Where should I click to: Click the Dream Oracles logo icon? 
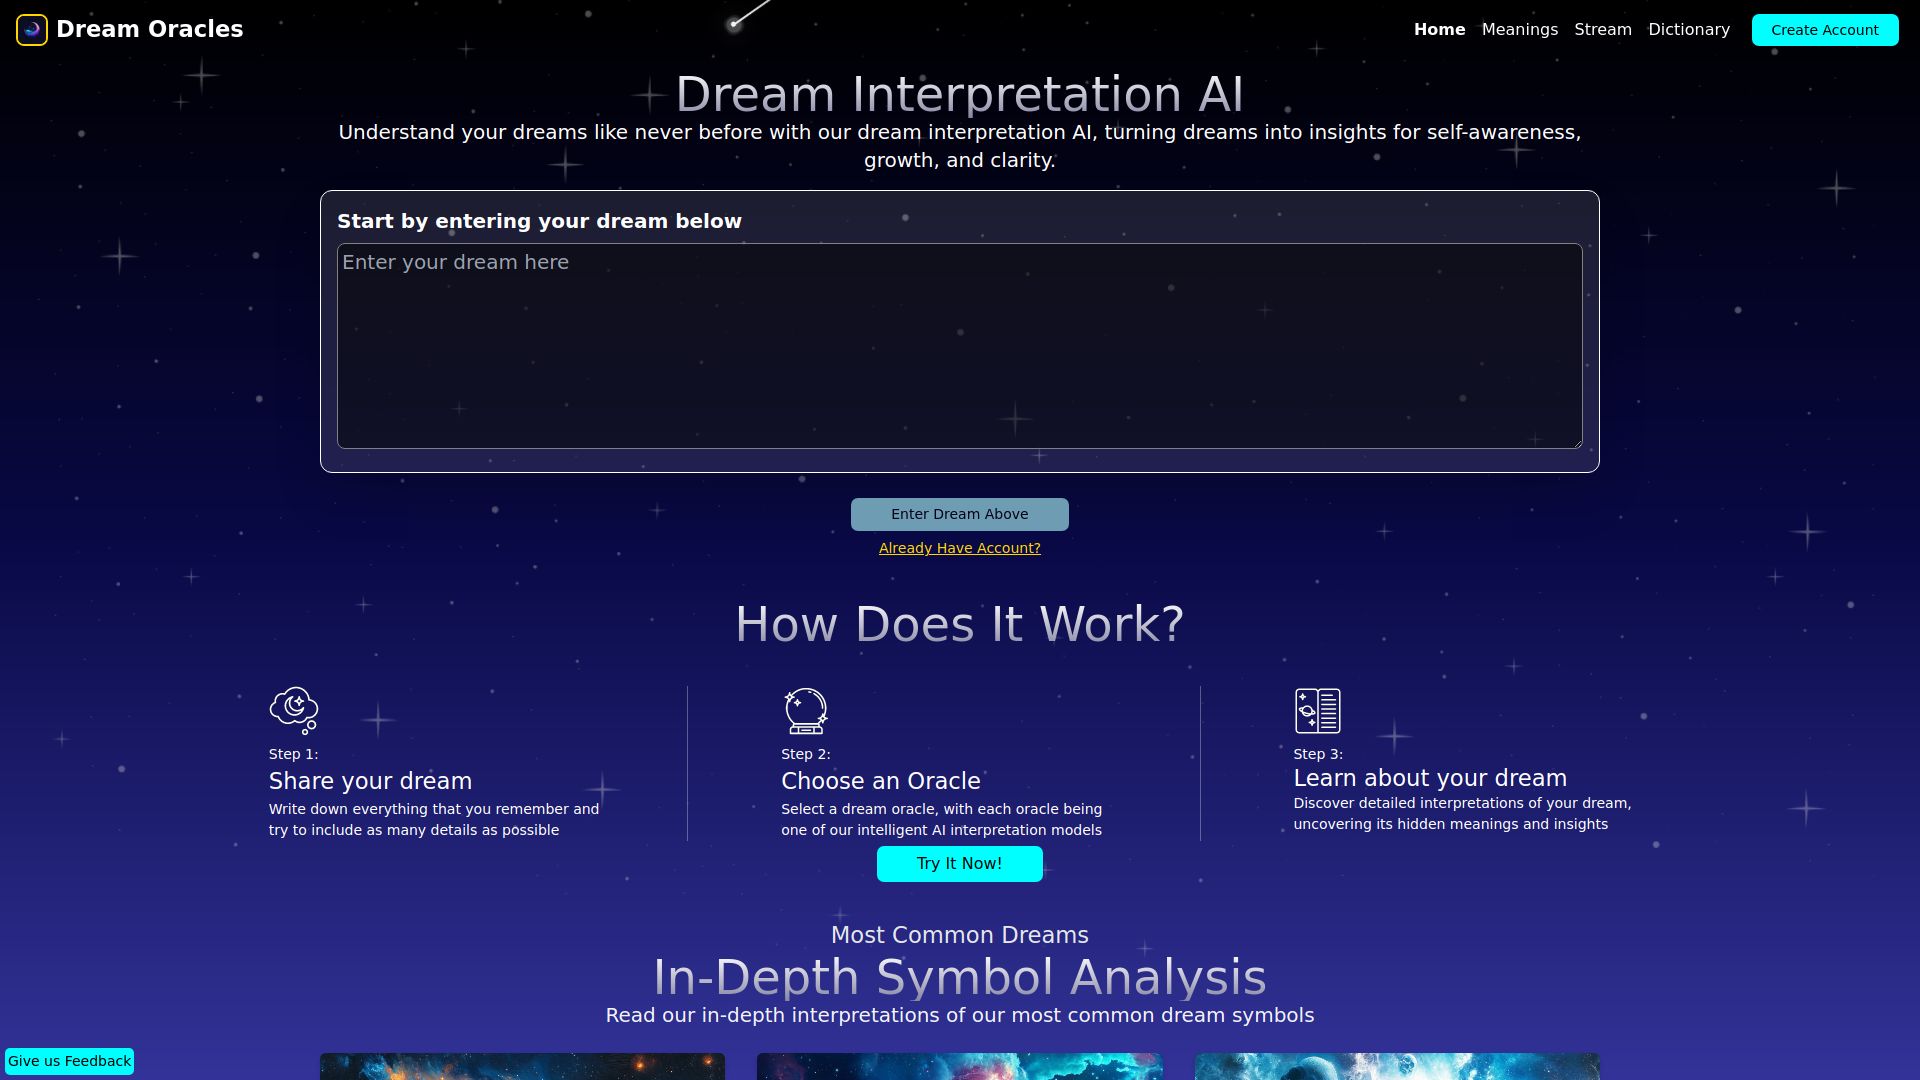(x=31, y=29)
